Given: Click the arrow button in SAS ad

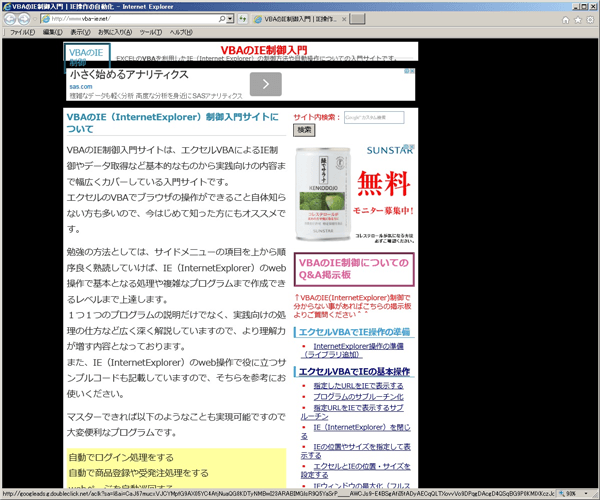Looking at the screenshot, I should (x=266, y=84).
